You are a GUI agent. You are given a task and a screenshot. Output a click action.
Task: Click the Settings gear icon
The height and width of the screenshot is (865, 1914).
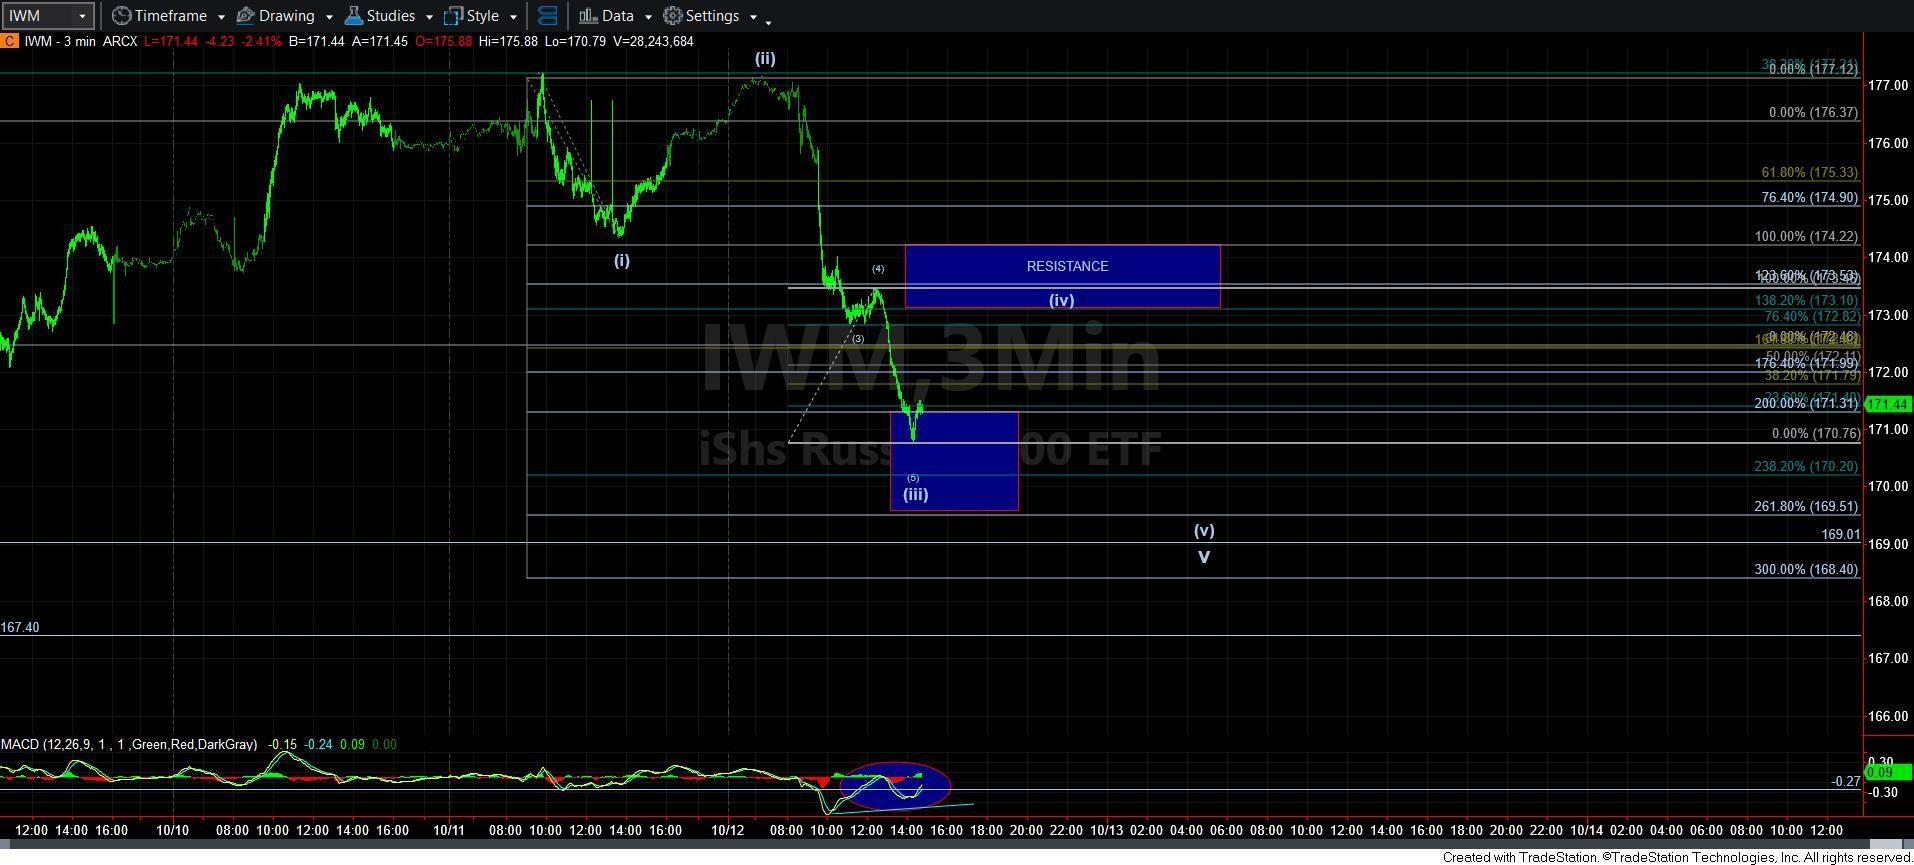click(x=673, y=16)
